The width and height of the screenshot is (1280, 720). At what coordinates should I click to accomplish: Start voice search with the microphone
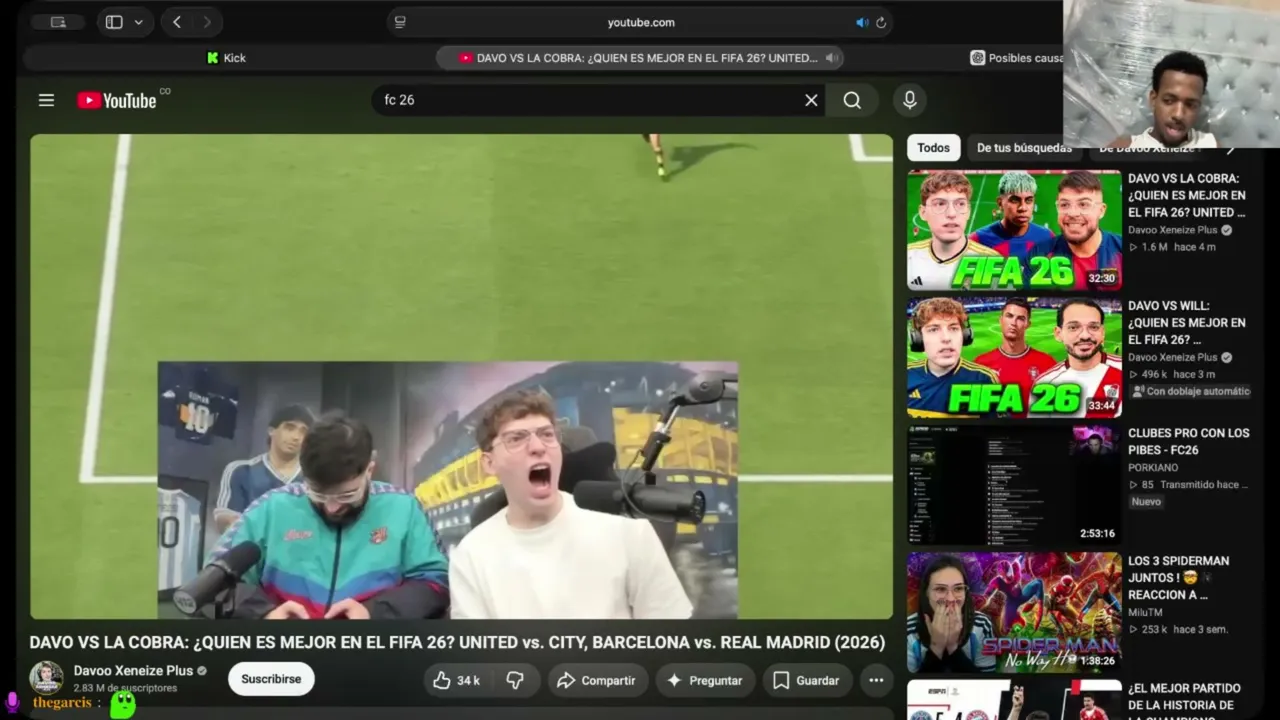910,100
